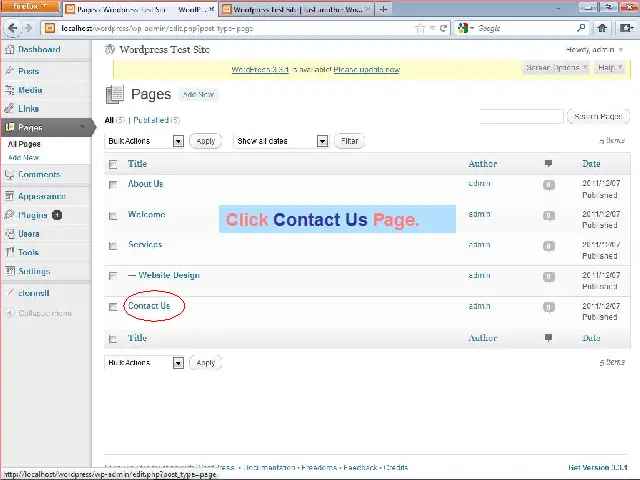Check the Website Design row checkbox
The width and height of the screenshot is (640, 480).
[113, 276]
